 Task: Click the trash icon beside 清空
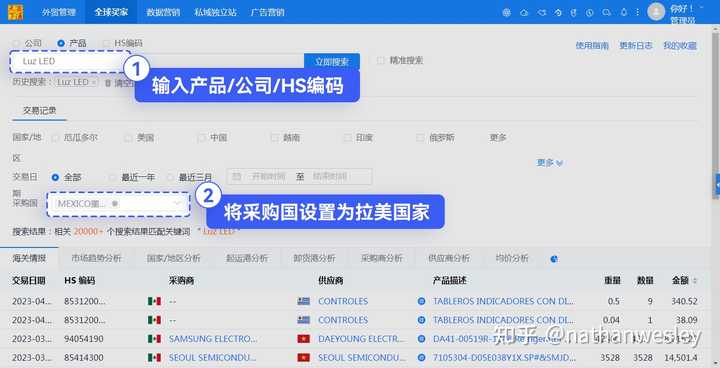point(107,83)
